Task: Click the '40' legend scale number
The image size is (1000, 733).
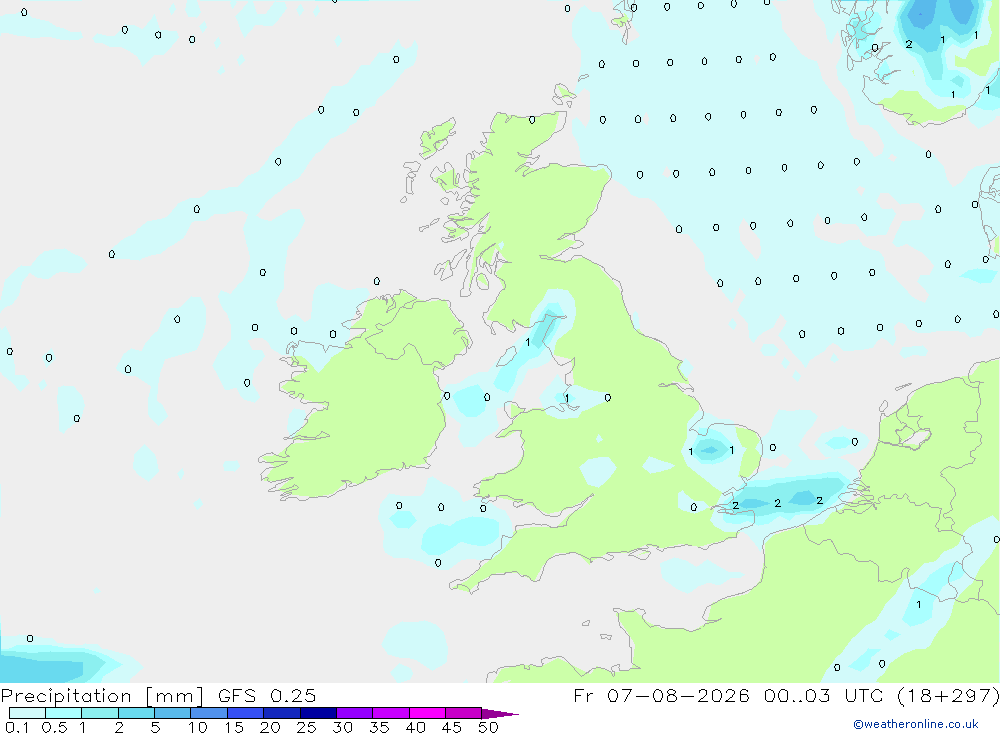Action: (x=416, y=727)
